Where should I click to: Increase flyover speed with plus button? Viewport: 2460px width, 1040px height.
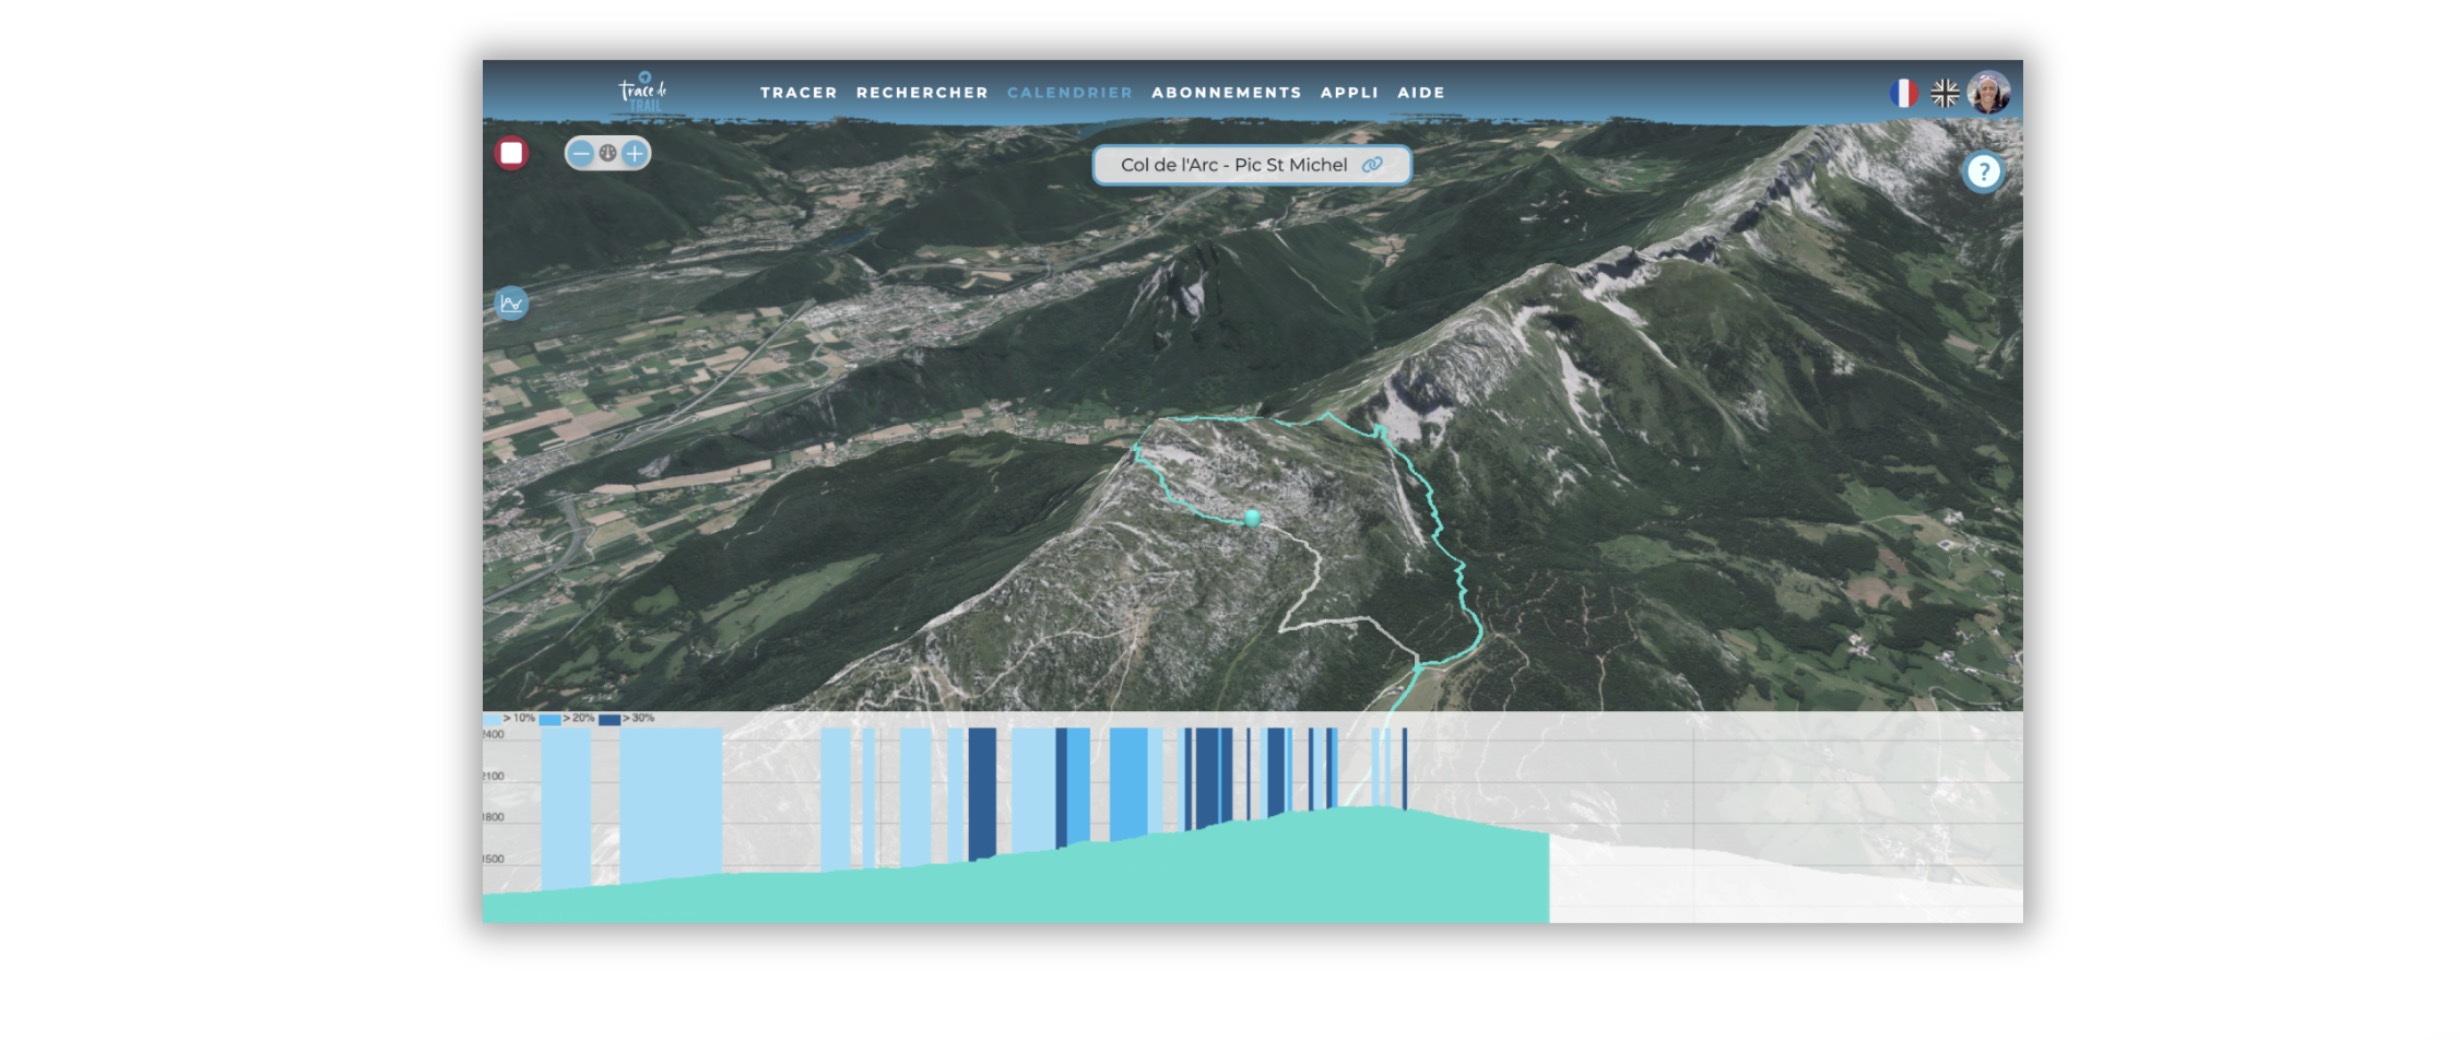coord(635,153)
